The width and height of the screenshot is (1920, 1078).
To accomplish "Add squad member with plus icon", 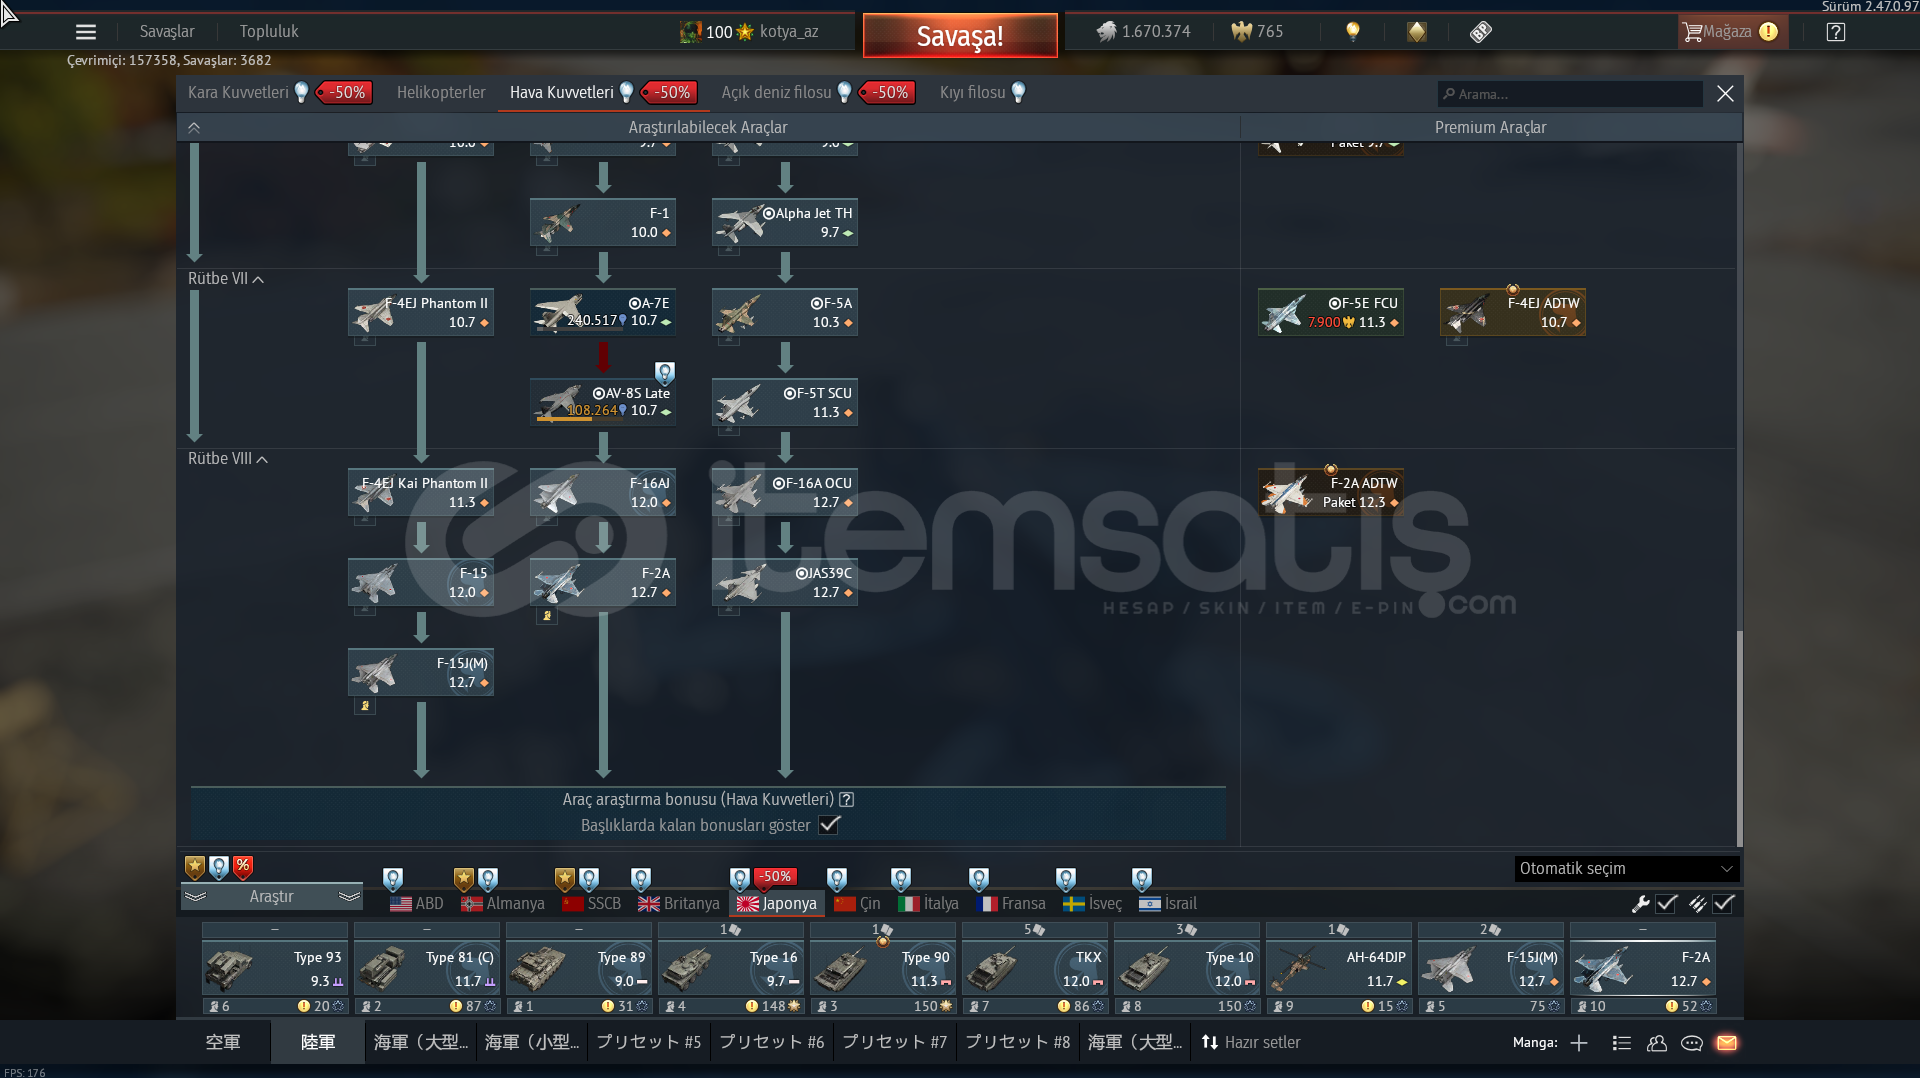I will pos(1579,1043).
